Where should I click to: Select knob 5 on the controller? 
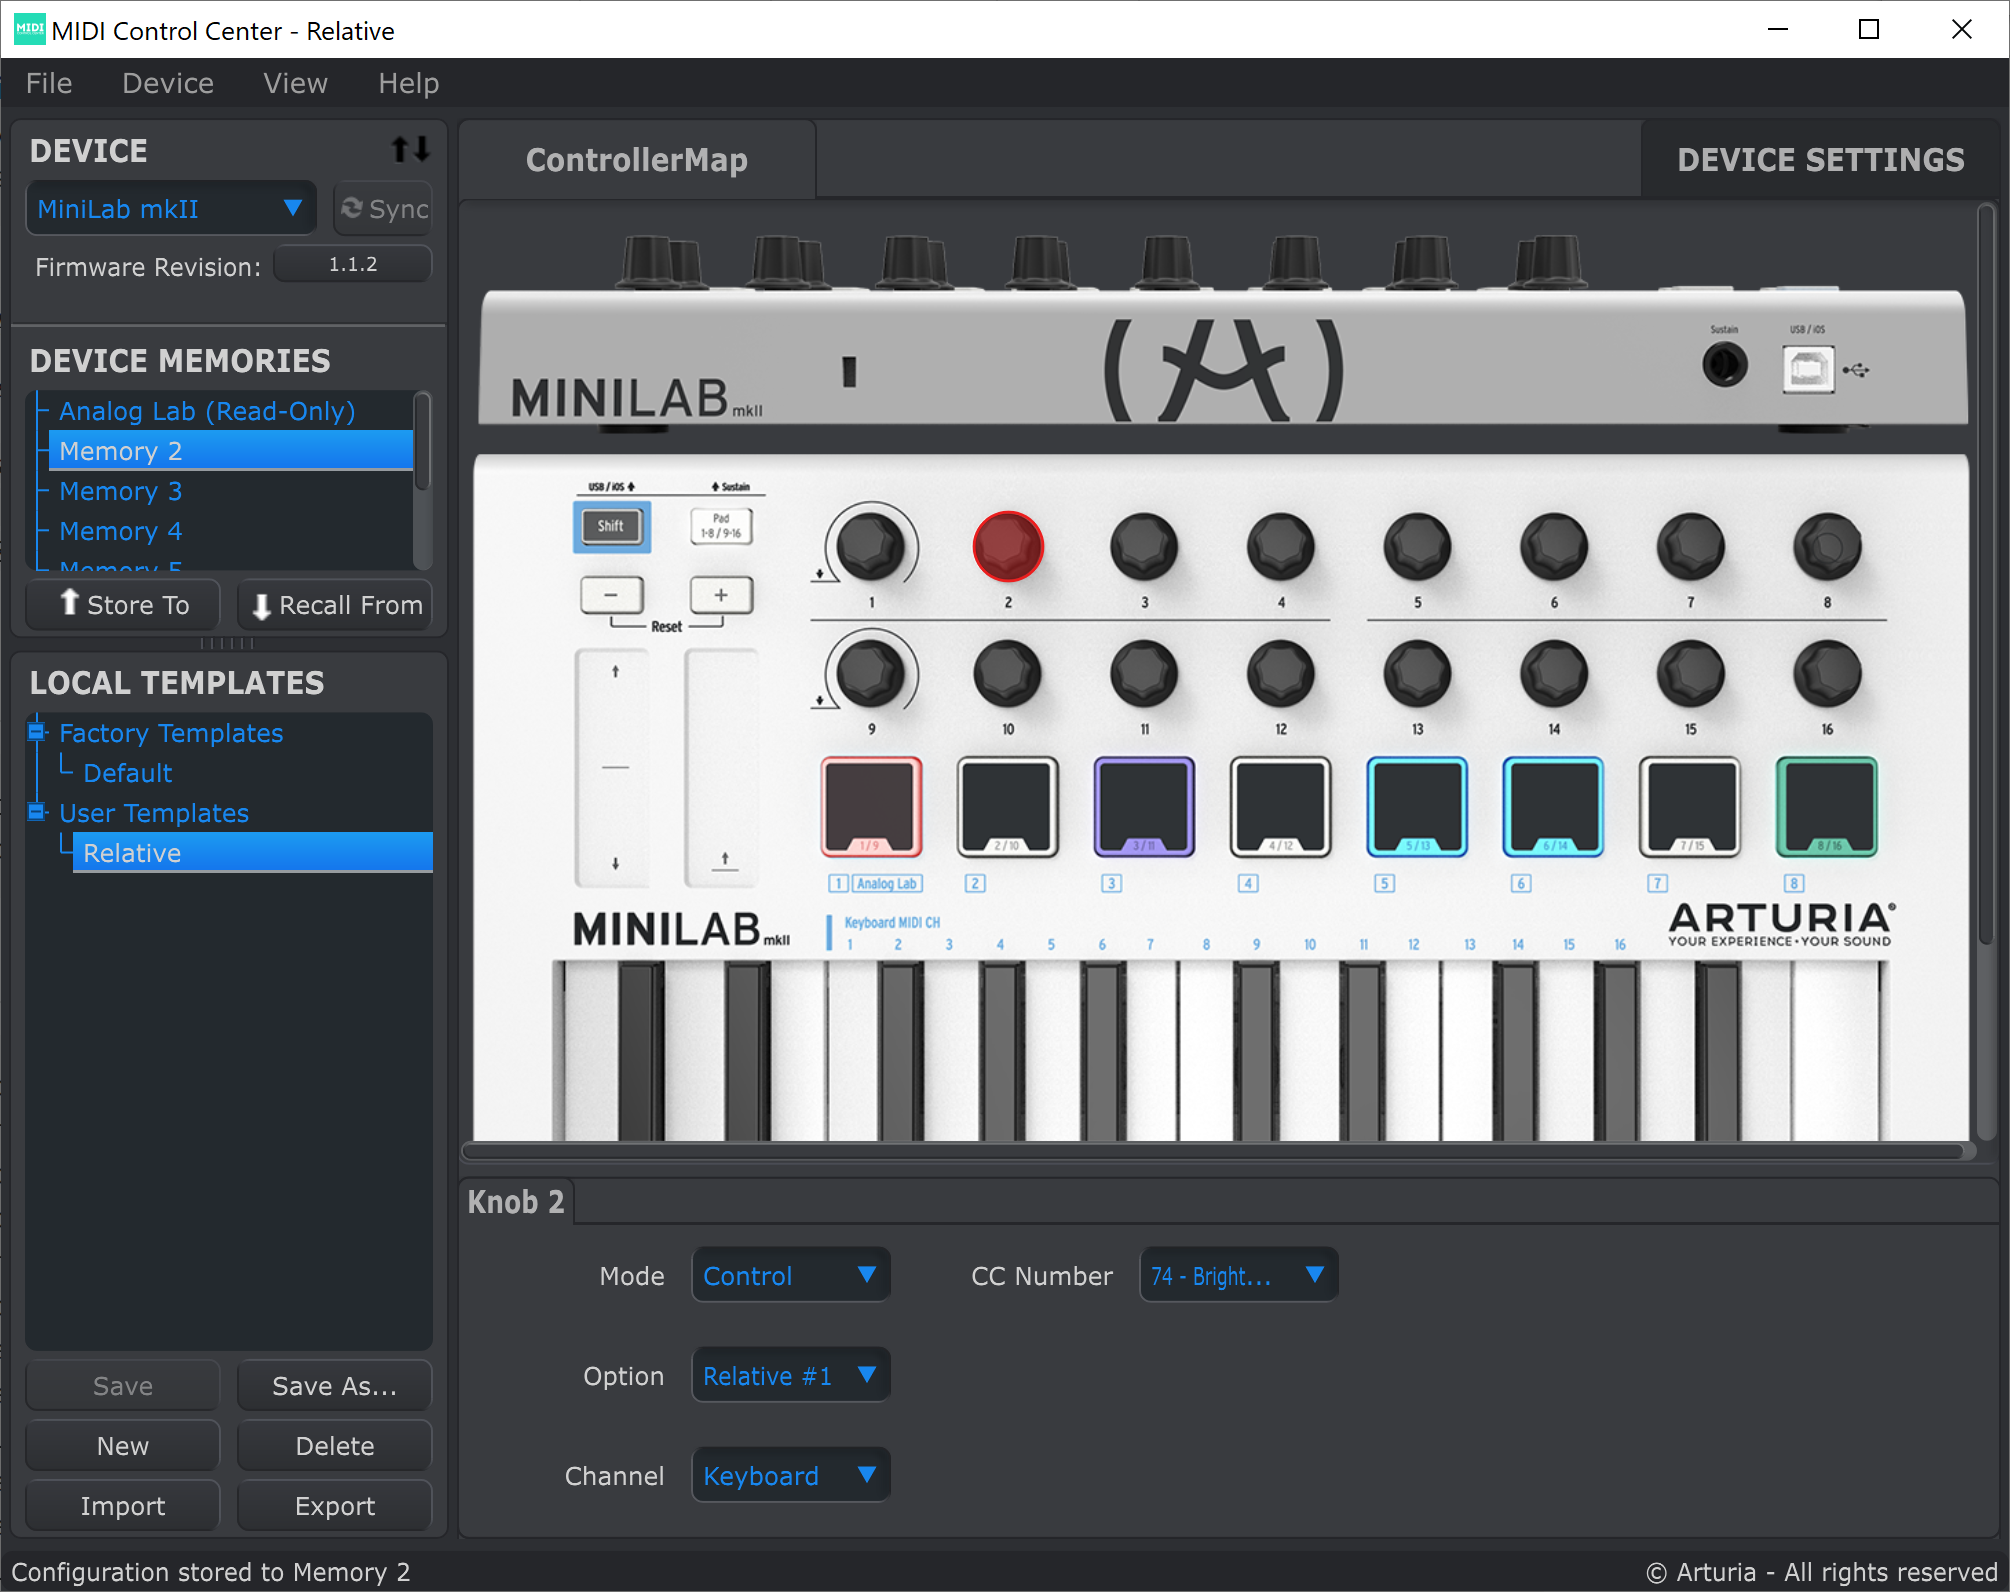1417,546
